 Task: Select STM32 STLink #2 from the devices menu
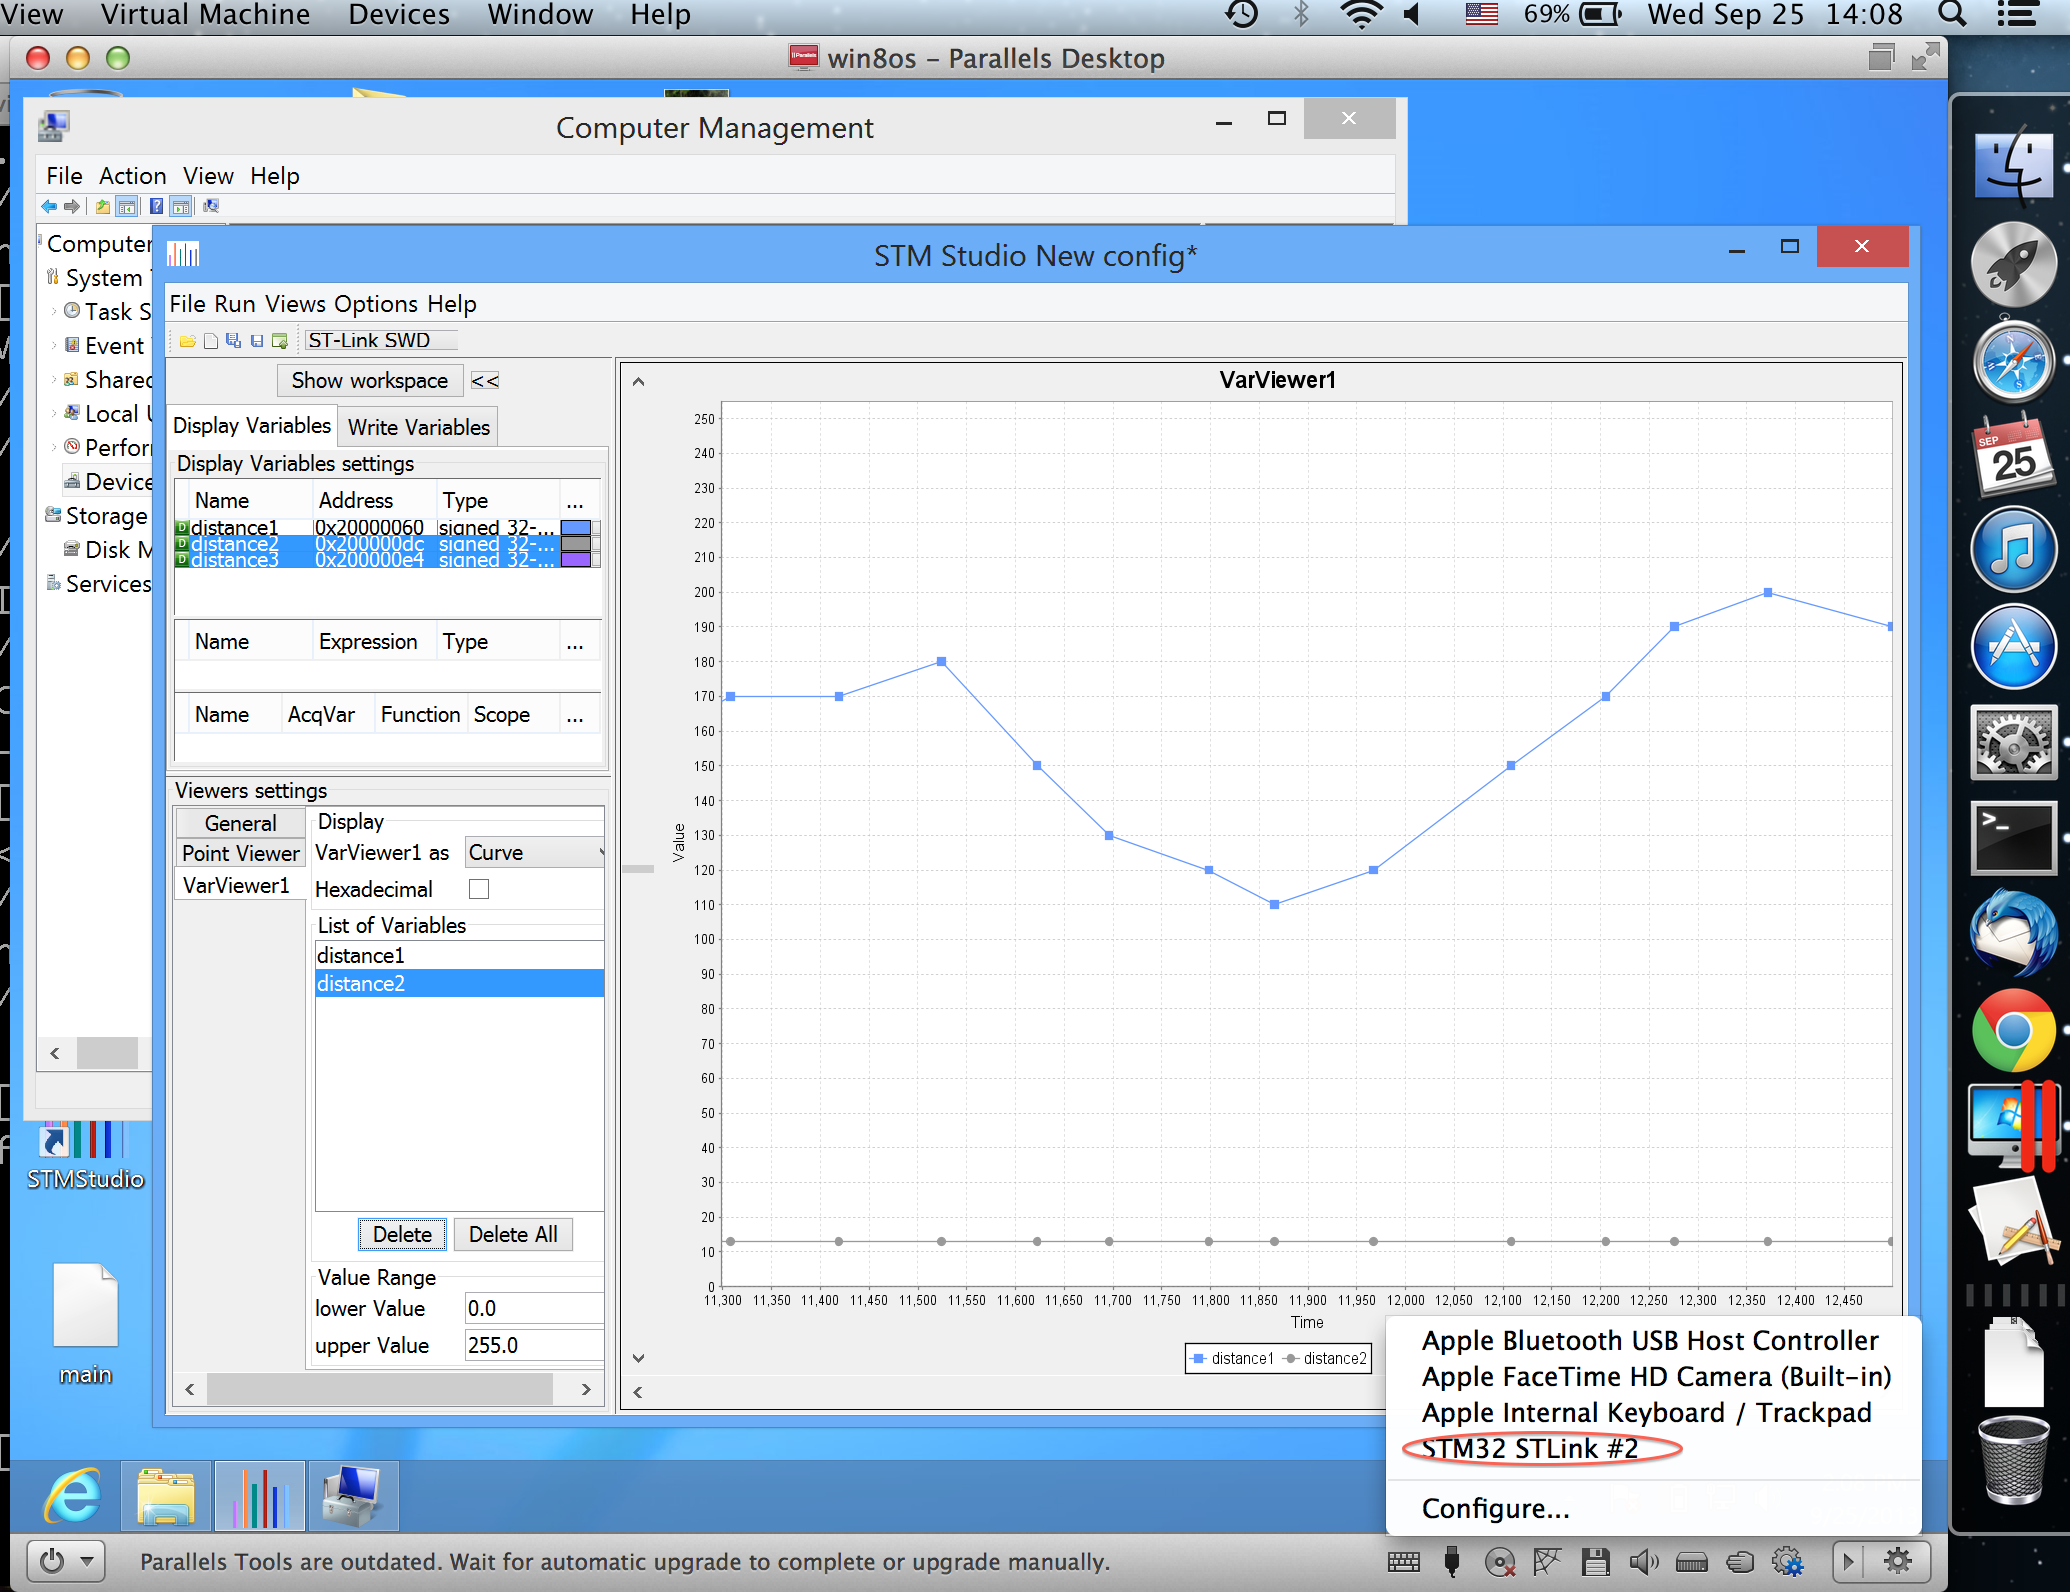point(1529,1449)
